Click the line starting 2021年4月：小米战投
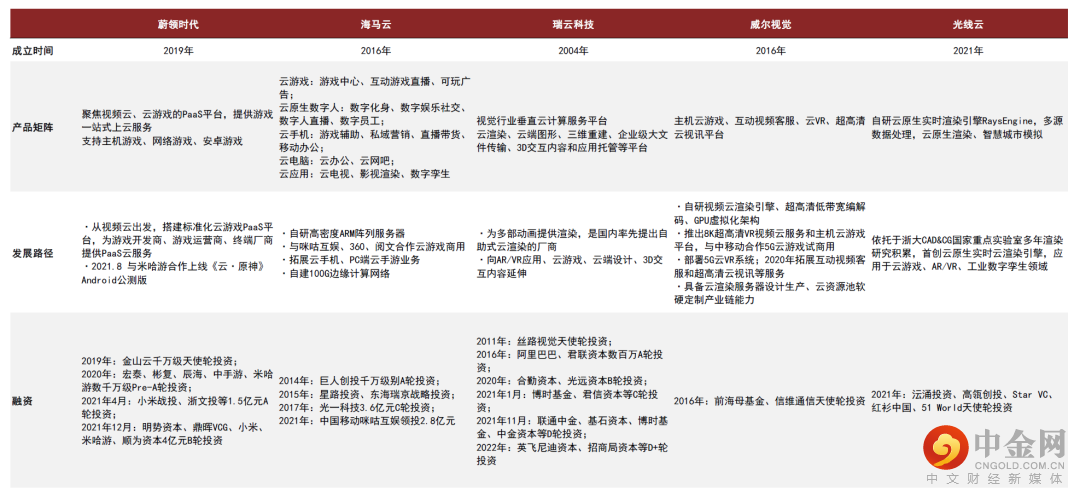The image size is (1080, 497). point(176,408)
